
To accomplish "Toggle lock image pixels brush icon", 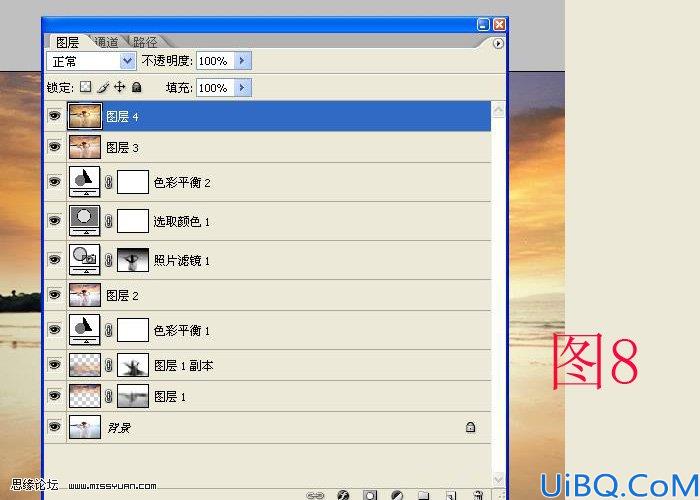I will pos(103,87).
